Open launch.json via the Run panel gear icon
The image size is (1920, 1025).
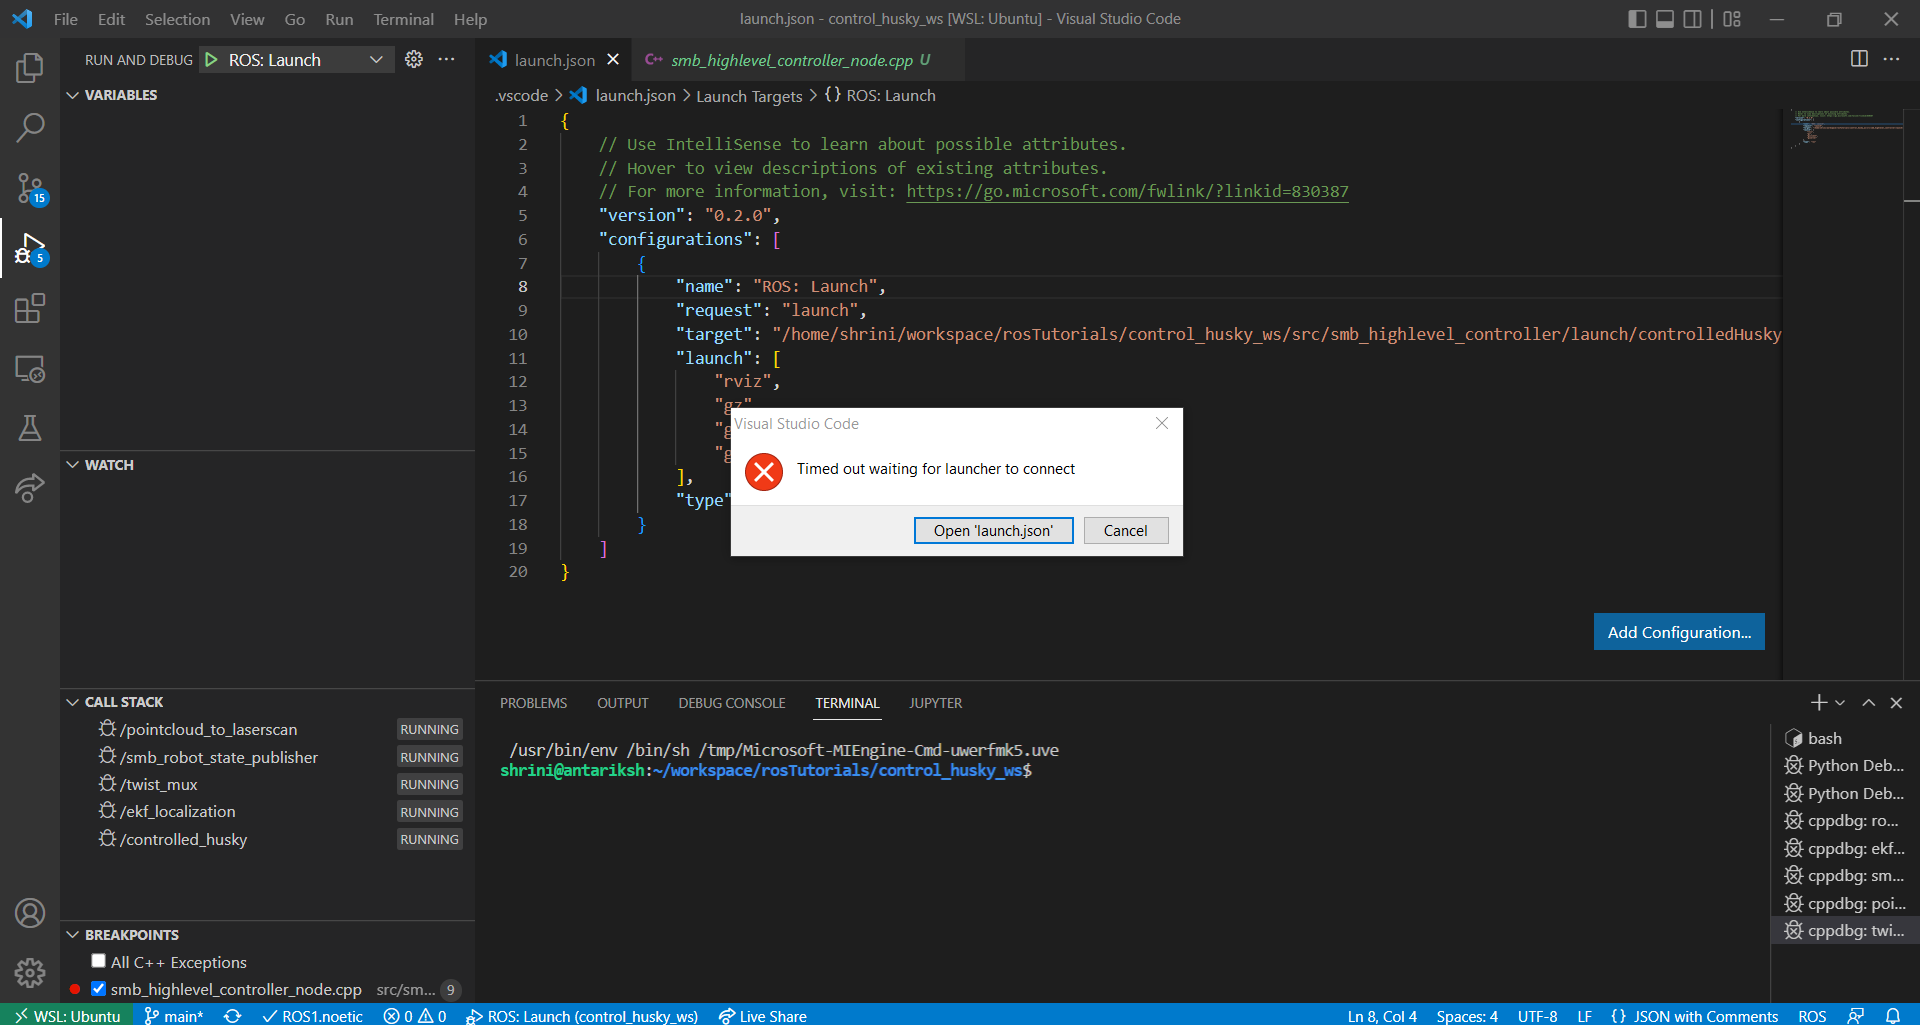(x=414, y=59)
